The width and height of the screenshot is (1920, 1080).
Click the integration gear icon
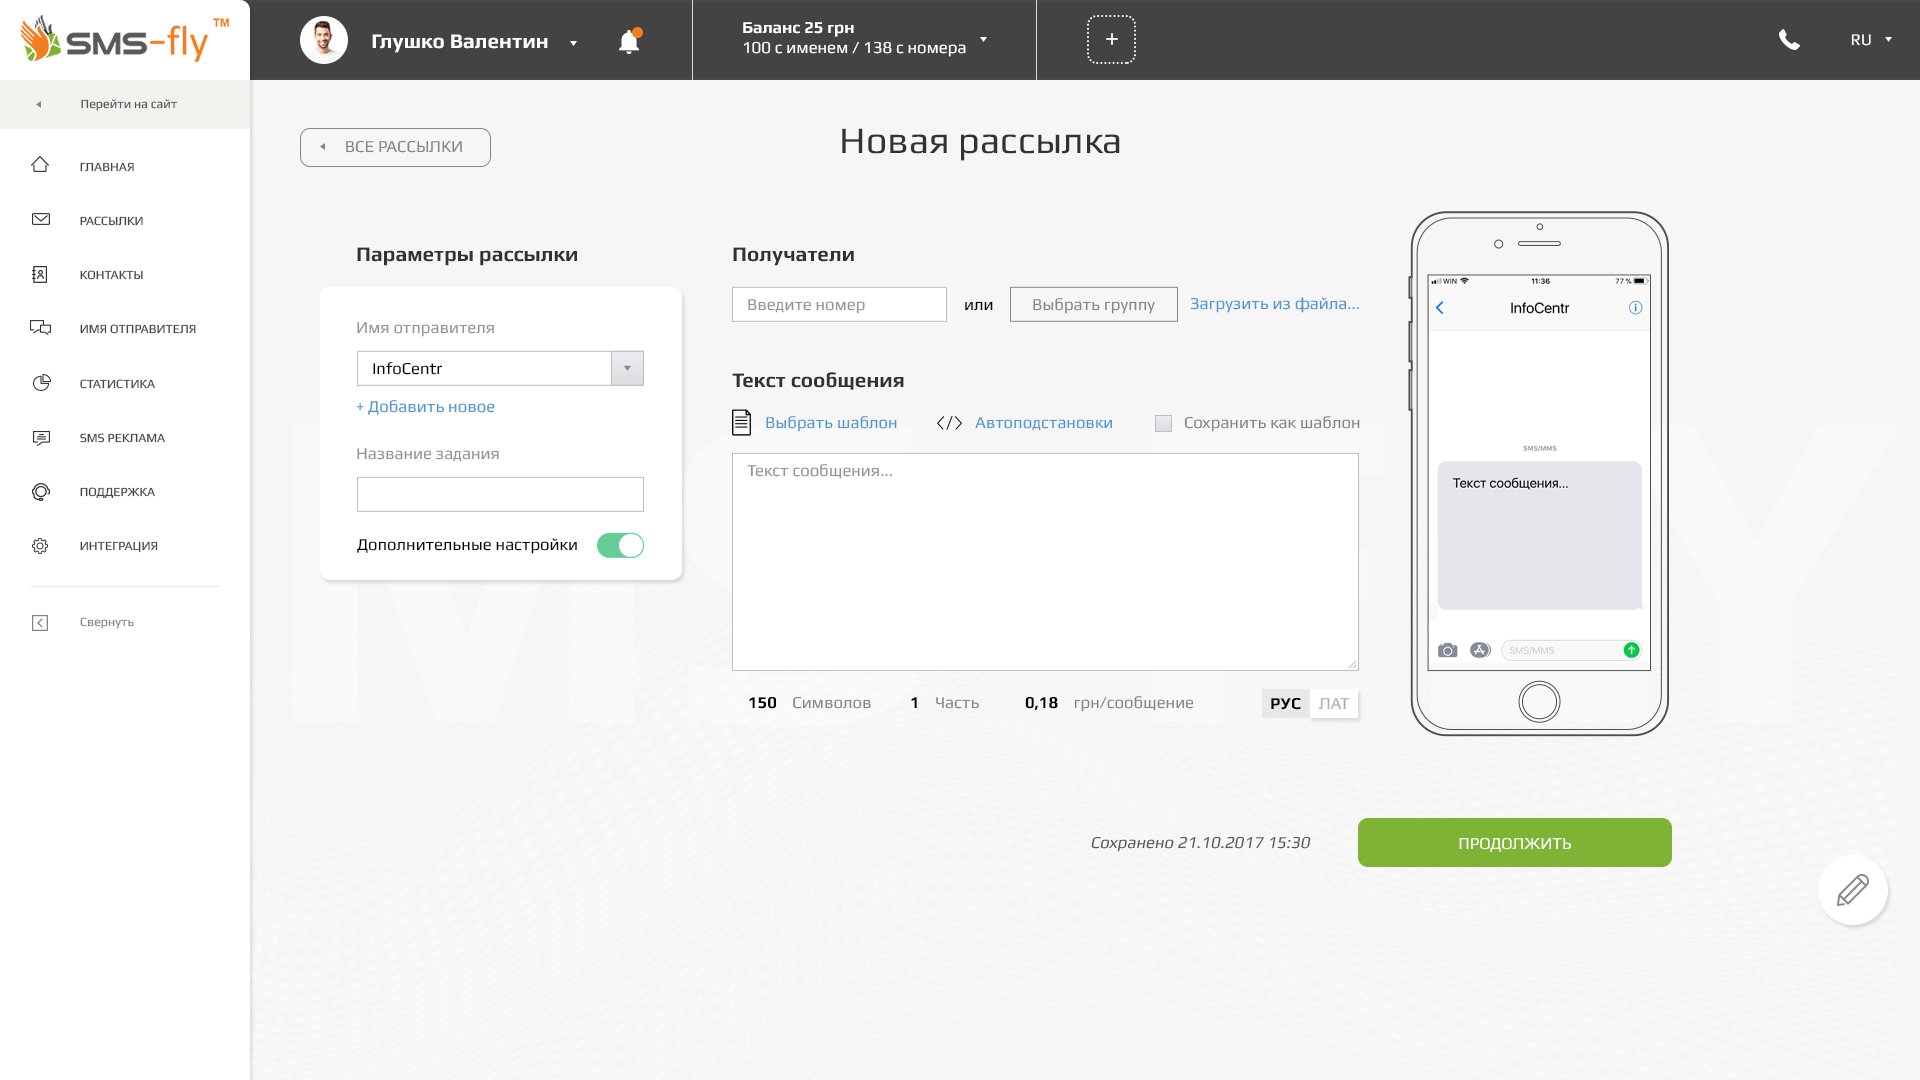(x=40, y=546)
